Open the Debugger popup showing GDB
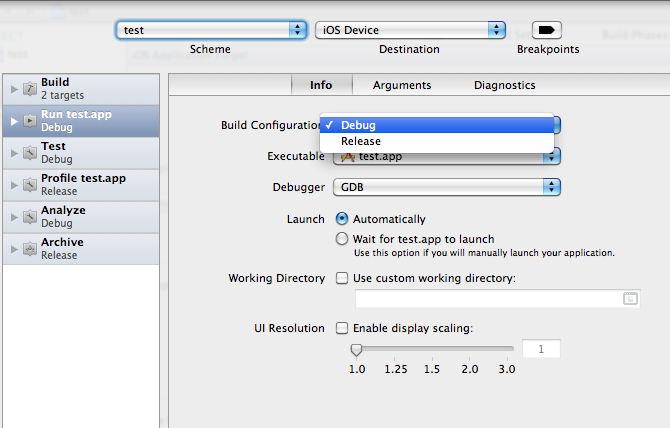This screenshot has height=428, width=670. point(447,187)
